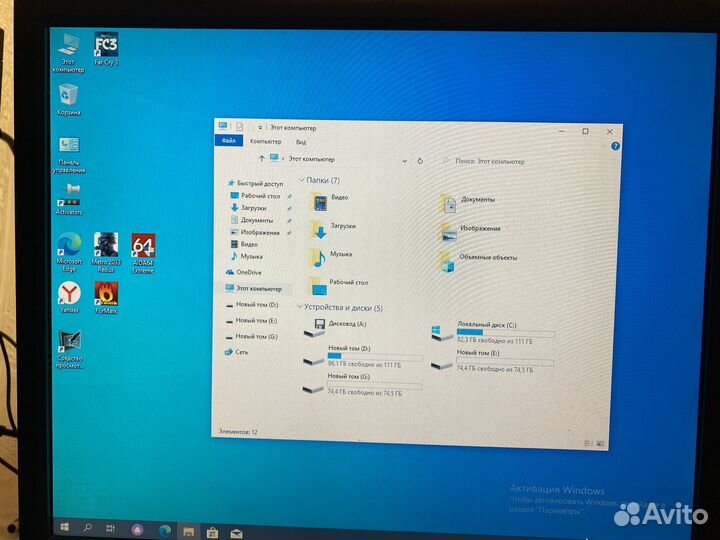Image resolution: width=720 pixels, height=540 pixels.
Task: Collapse the Папки (7) group
Action: 300,181
